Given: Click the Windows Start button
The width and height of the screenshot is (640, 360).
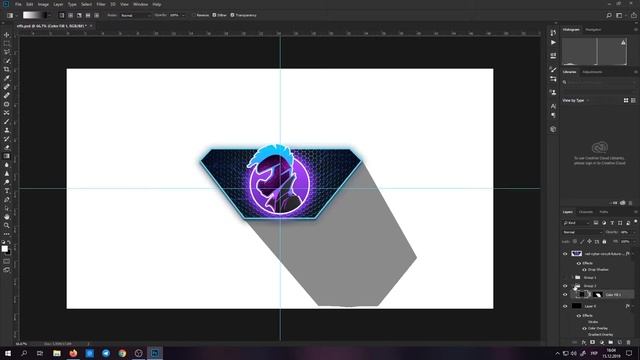Looking at the screenshot, I should coord(8,353).
